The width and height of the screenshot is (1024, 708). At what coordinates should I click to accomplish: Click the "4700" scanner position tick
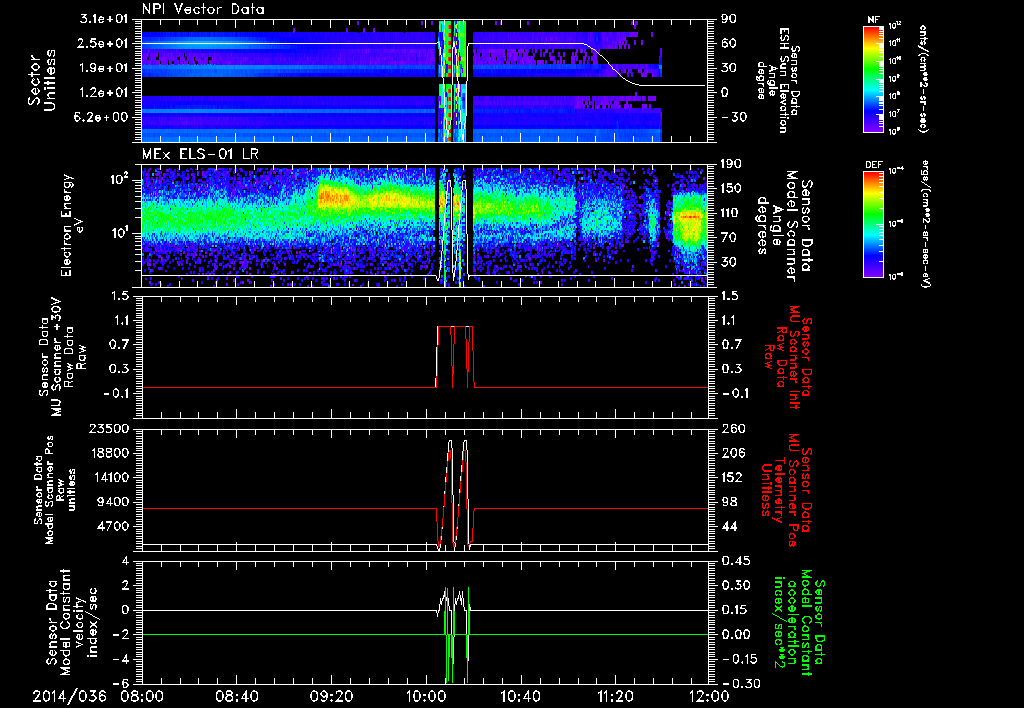[x=114, y=526]
